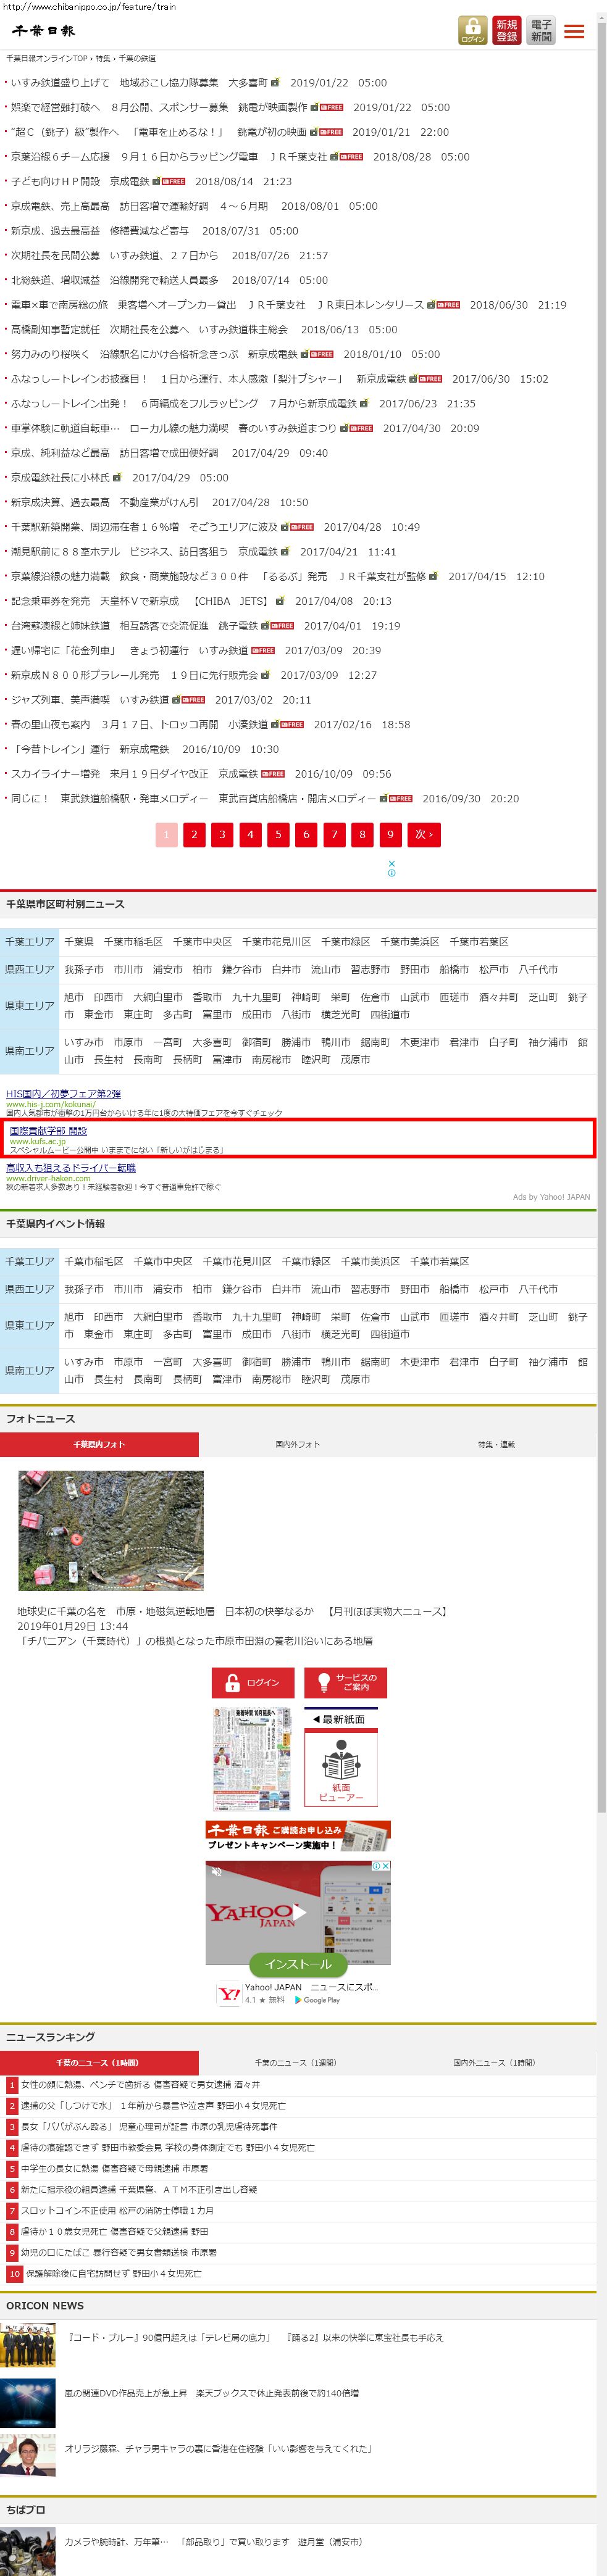Open the geological strata photo thumbnail
The height and width of the screenshot is (2576, 607).
point(111,1530)
